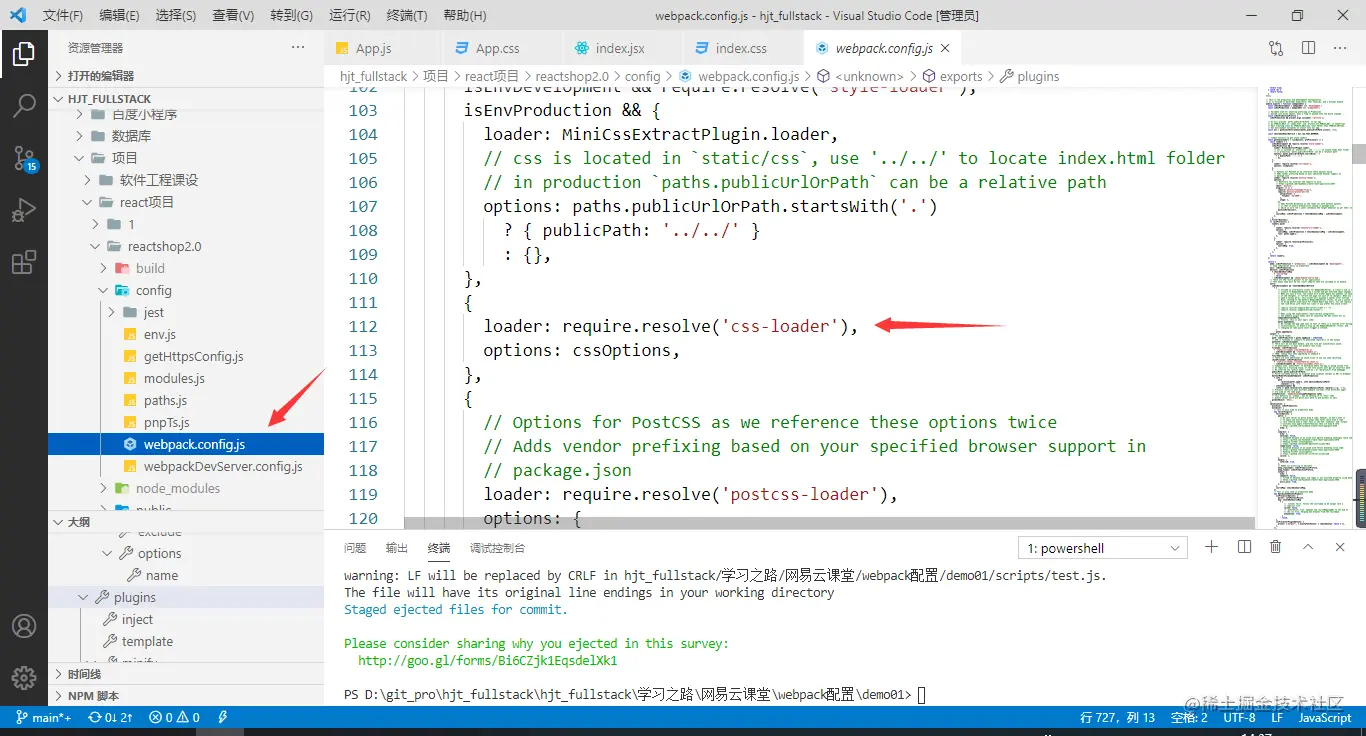Image resolution: width=1366 pixels, height=736 pixels.
Task: Switch to the index.css tab
Action: tap(744, 48)
